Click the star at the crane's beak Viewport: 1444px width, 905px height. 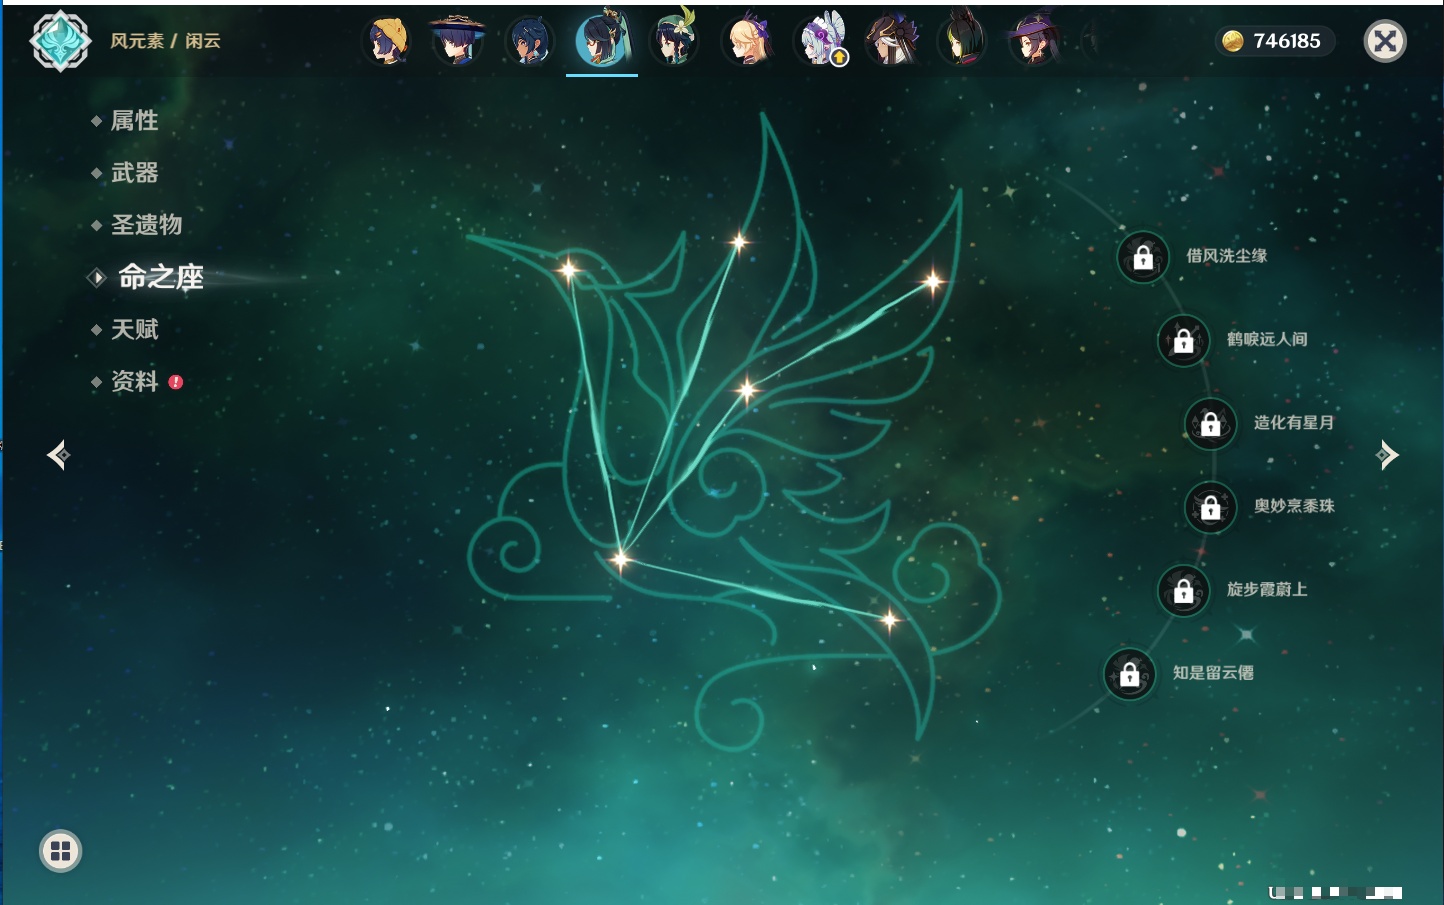click(x=568, y=269)
